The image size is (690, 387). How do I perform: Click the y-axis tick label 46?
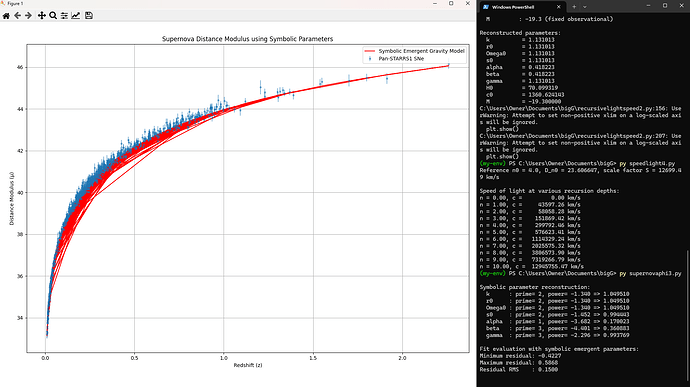click(21, 67)
